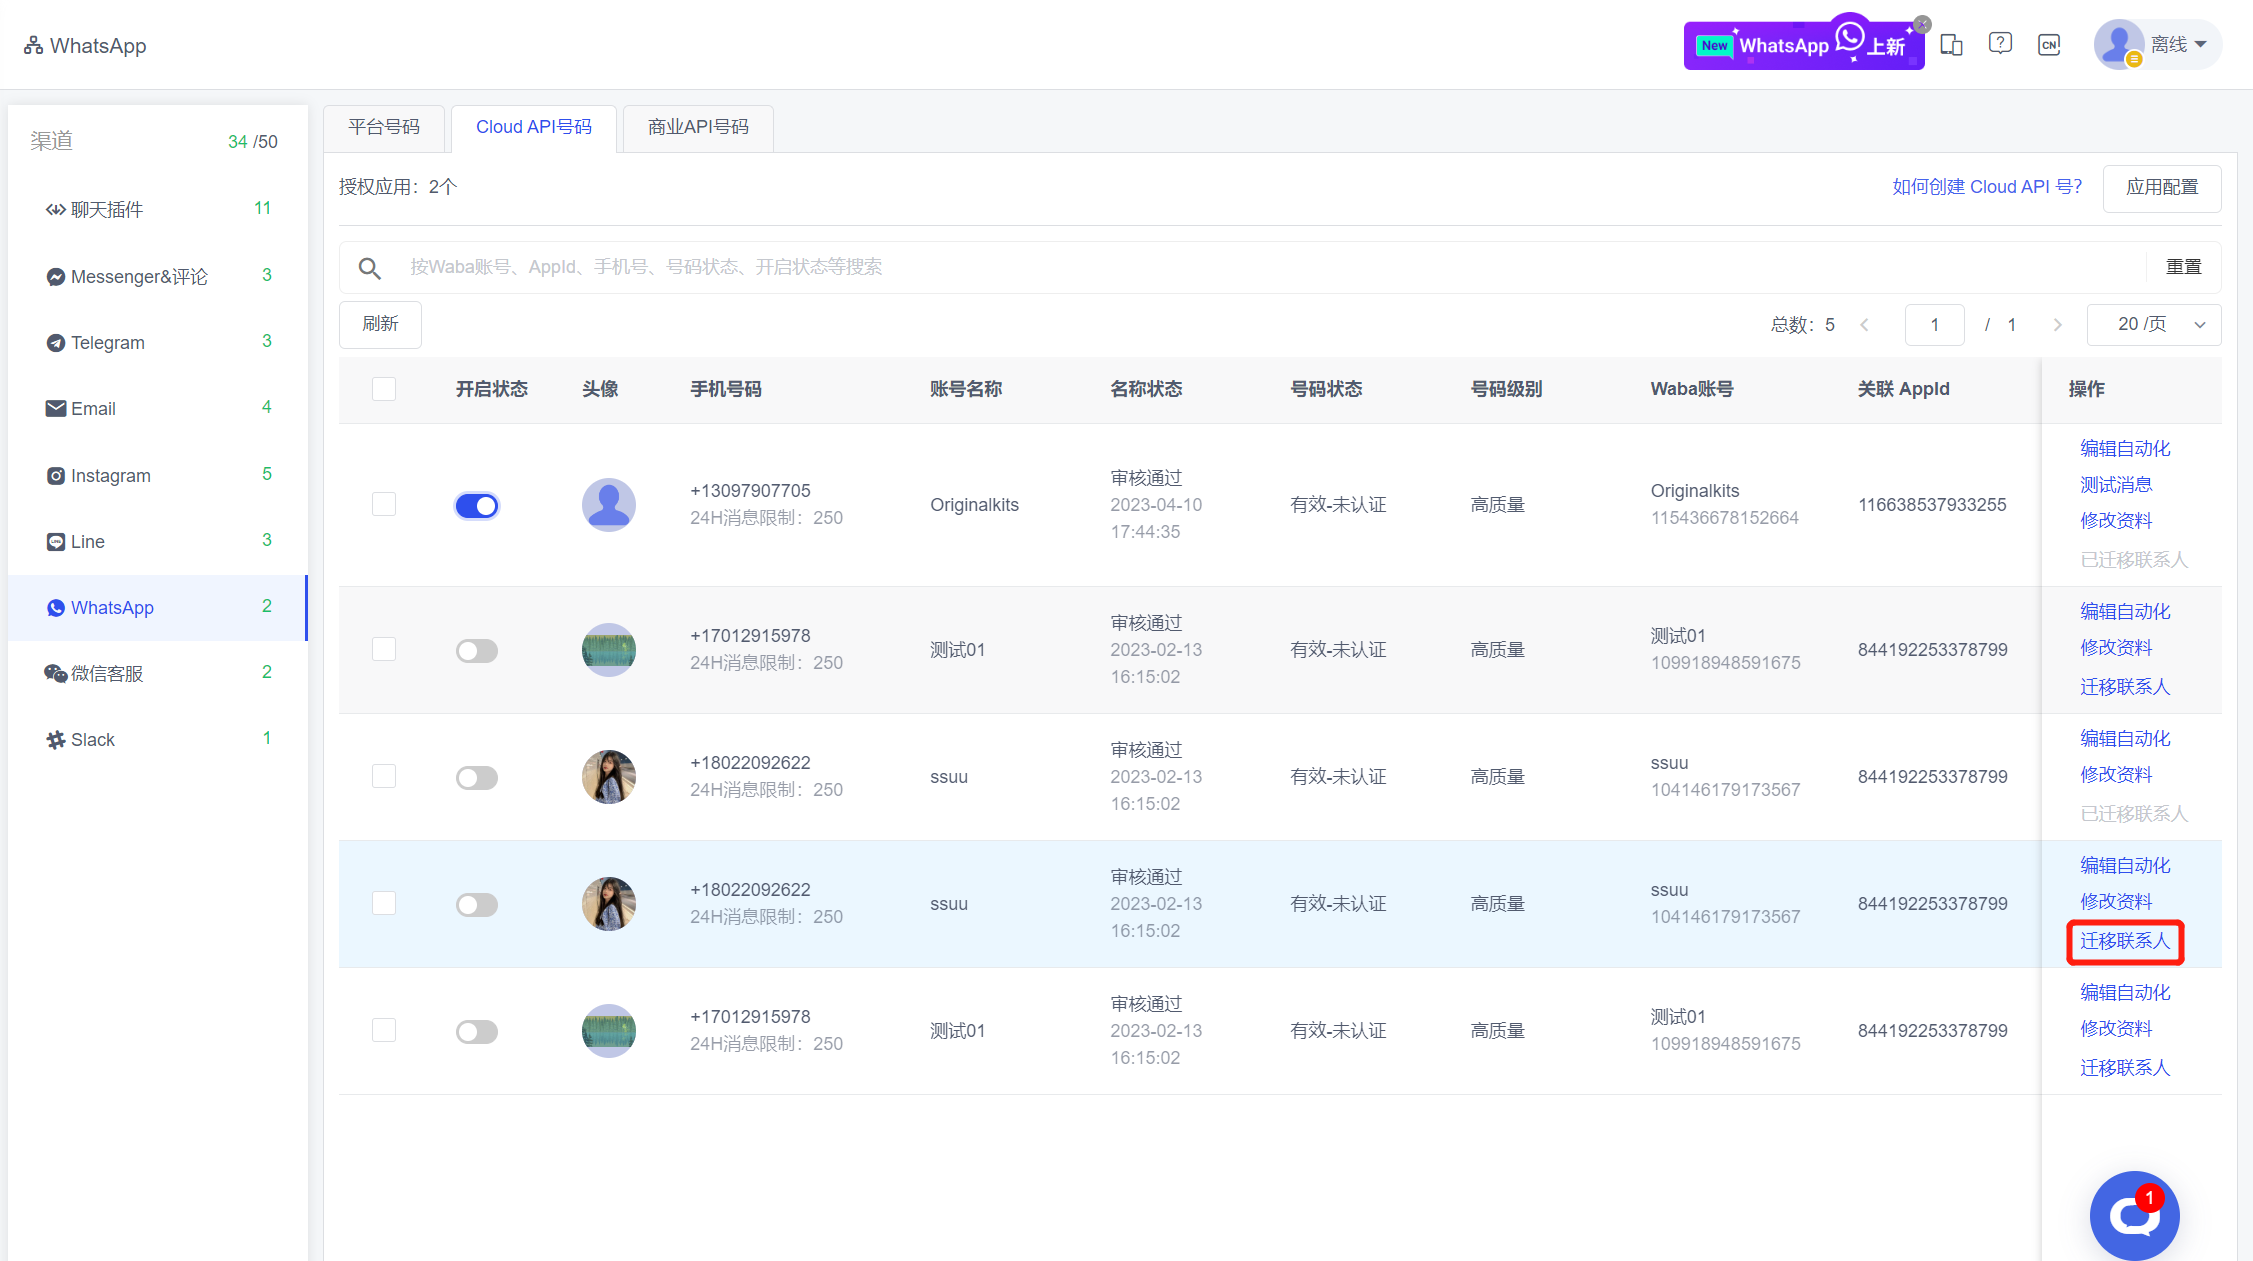Viewport: 2253px width, 1261px height.
Task: Check the select-all checkbox in table header
Action: [384, 389]
